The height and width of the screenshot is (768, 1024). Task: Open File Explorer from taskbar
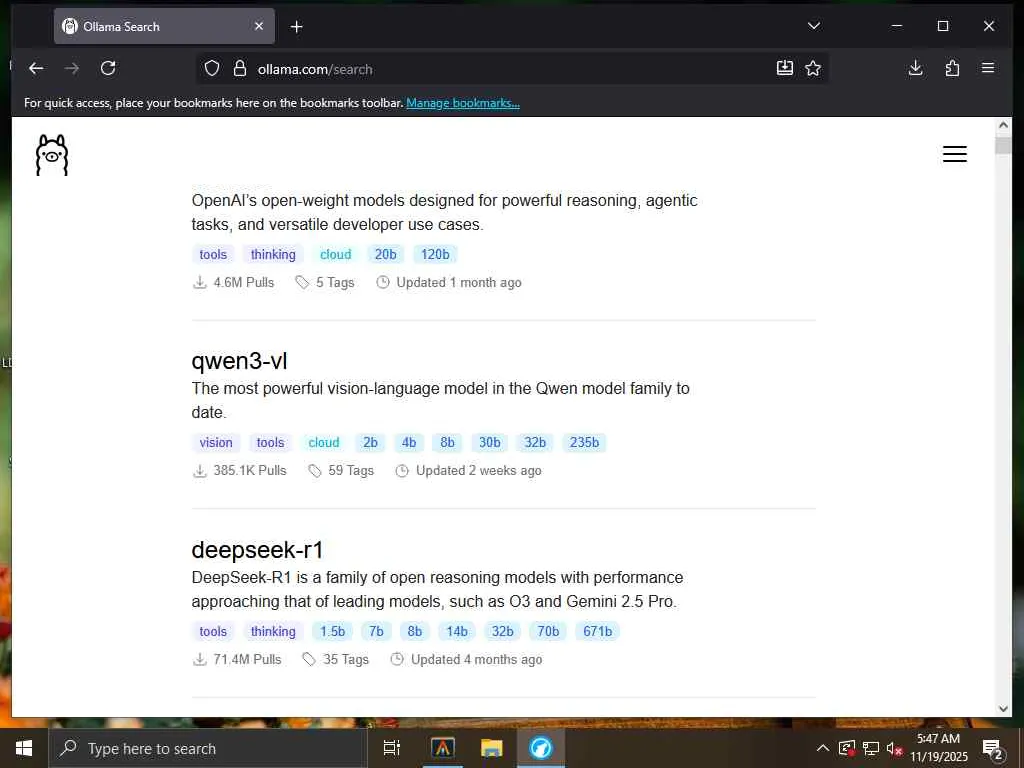click(491, 748)
